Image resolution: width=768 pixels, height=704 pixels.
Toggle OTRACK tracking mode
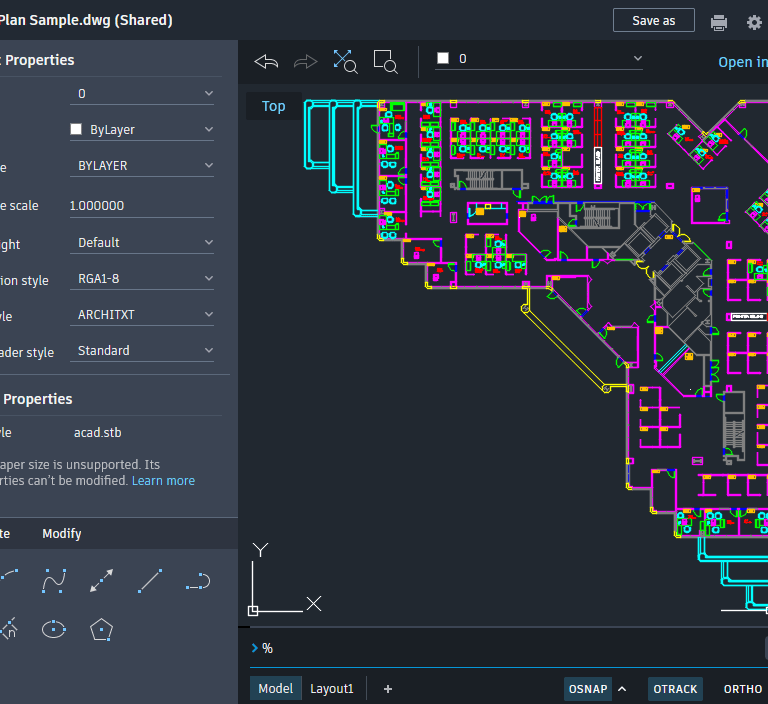(675, 689)
